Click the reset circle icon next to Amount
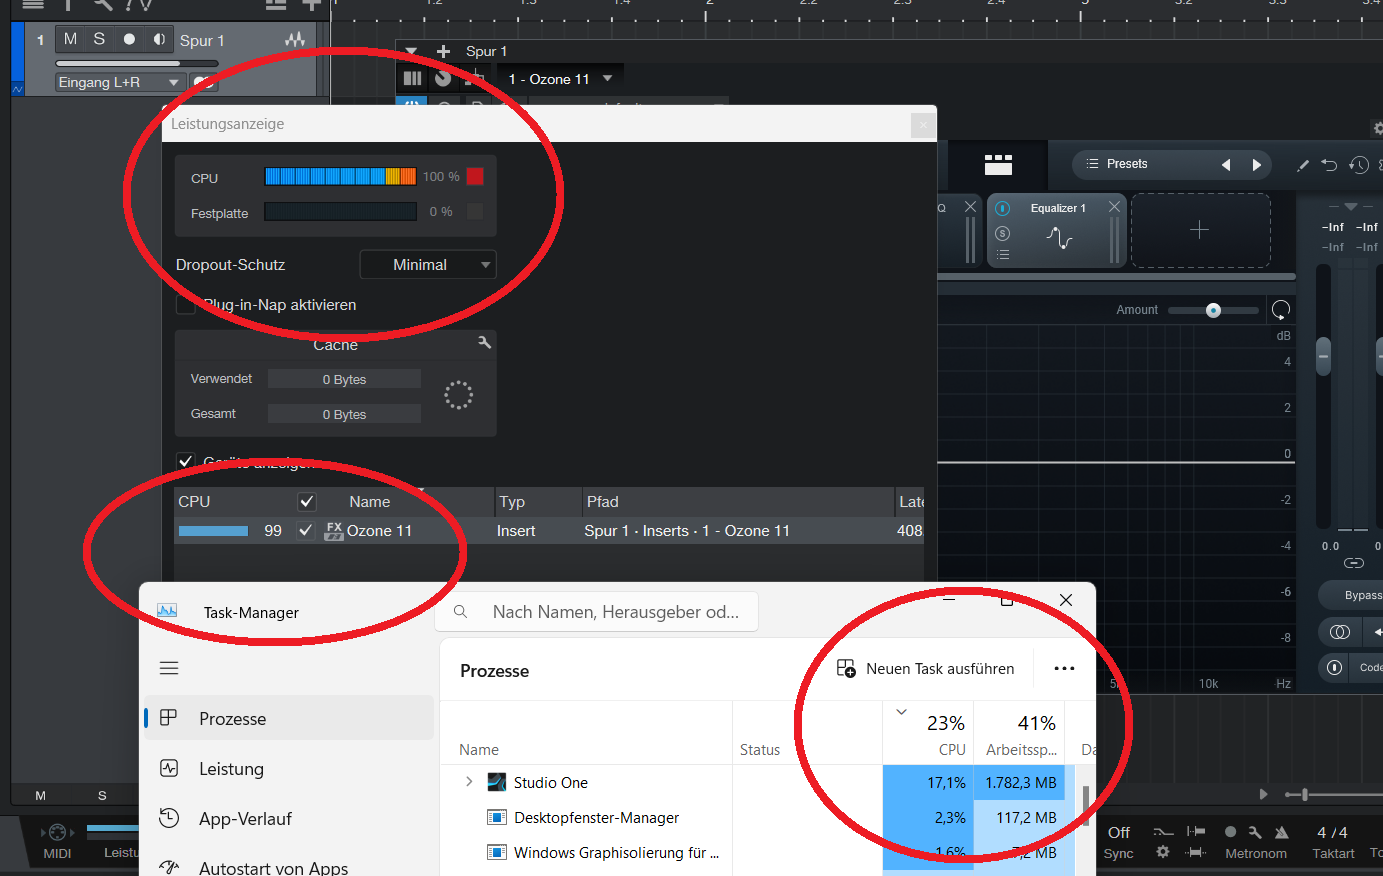The width and height of the screenshot is (1383, 876). click(x=1281, y=310)
